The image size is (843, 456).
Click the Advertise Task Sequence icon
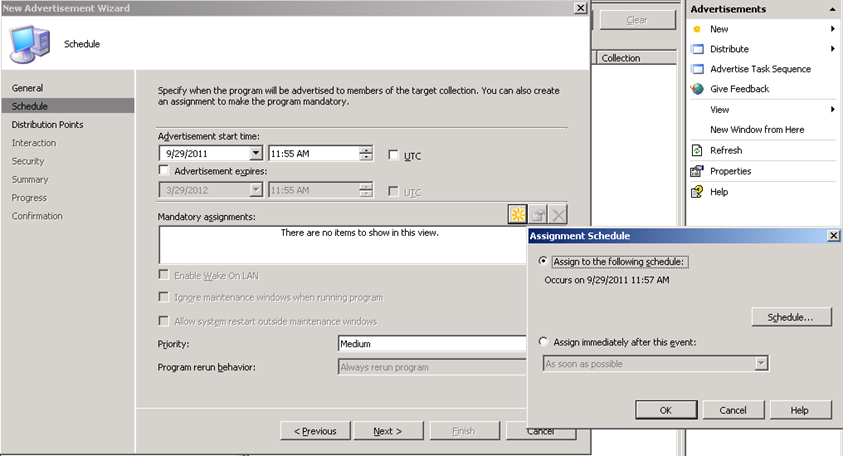click(697, 69)
